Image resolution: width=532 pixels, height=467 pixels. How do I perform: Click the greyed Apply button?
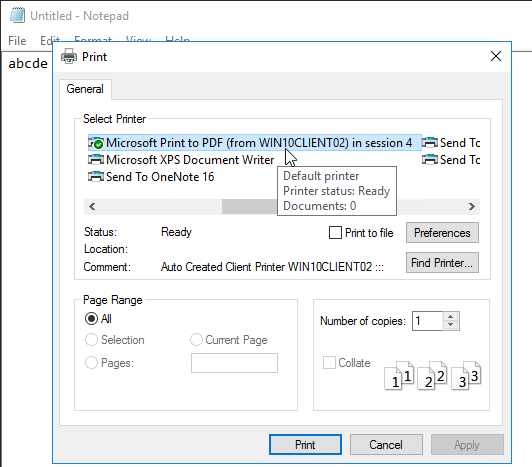[467, 445]
